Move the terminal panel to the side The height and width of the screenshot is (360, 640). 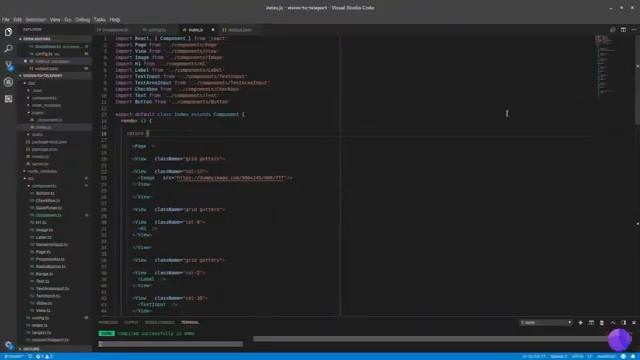click(623, 322)
